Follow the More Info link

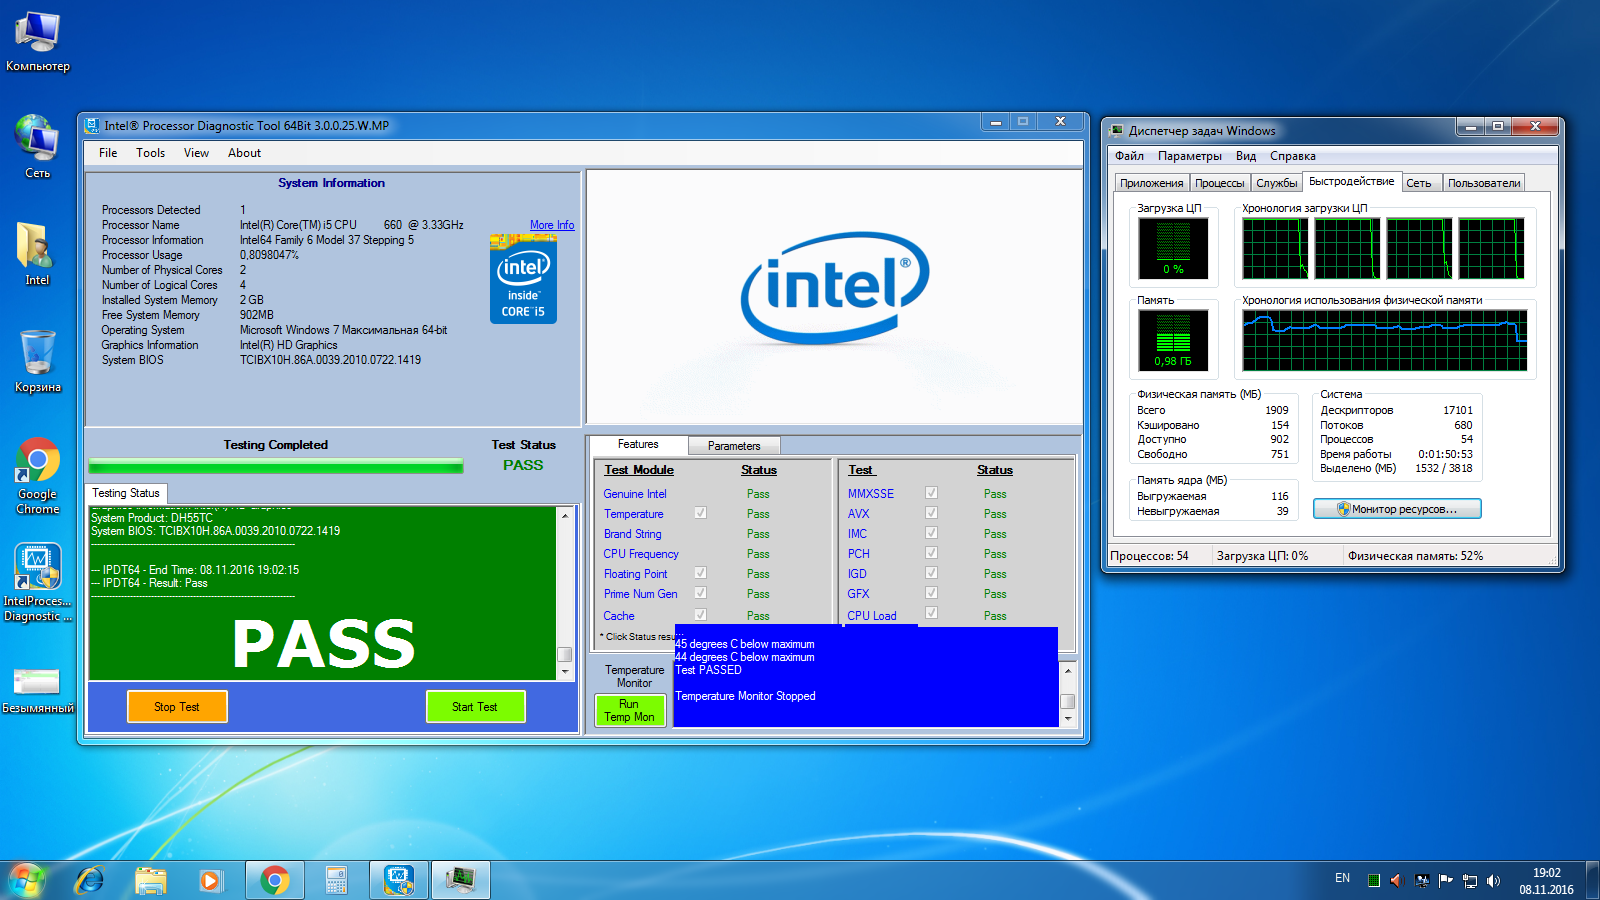tap(552, 225)
